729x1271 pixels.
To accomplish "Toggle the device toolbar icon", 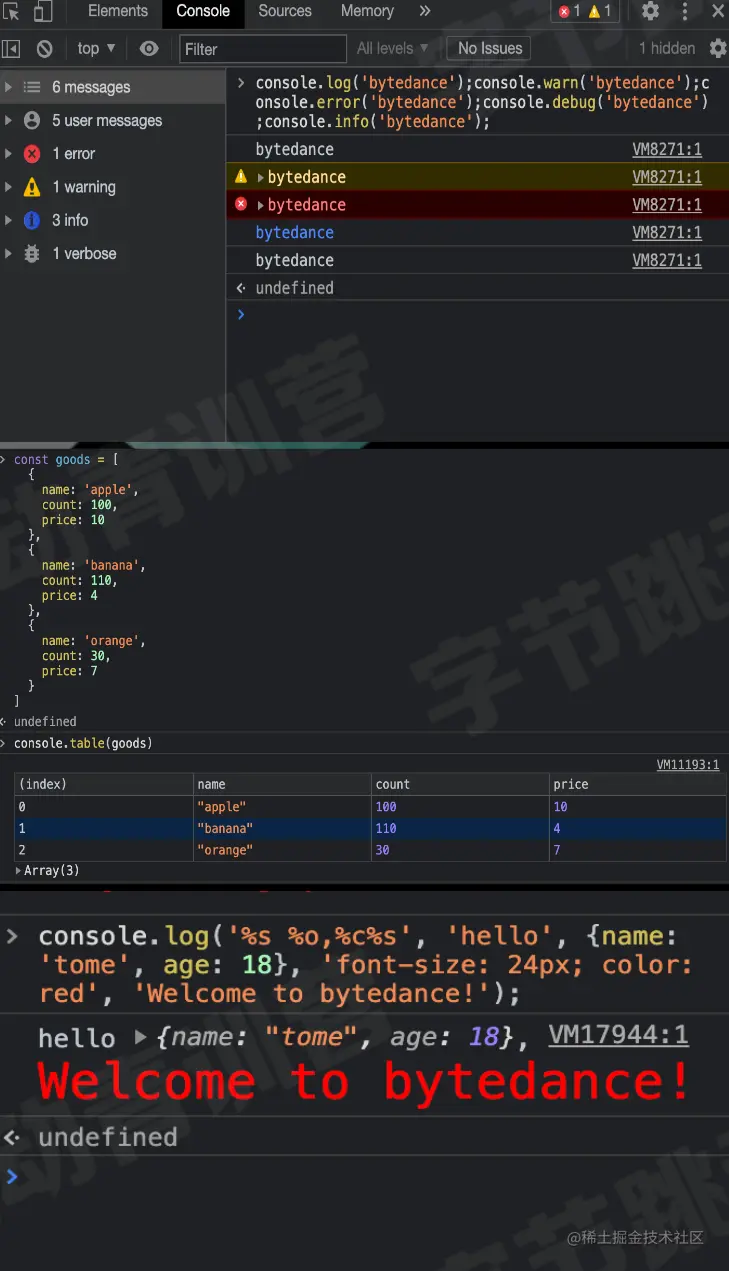I will click(43, 12).
